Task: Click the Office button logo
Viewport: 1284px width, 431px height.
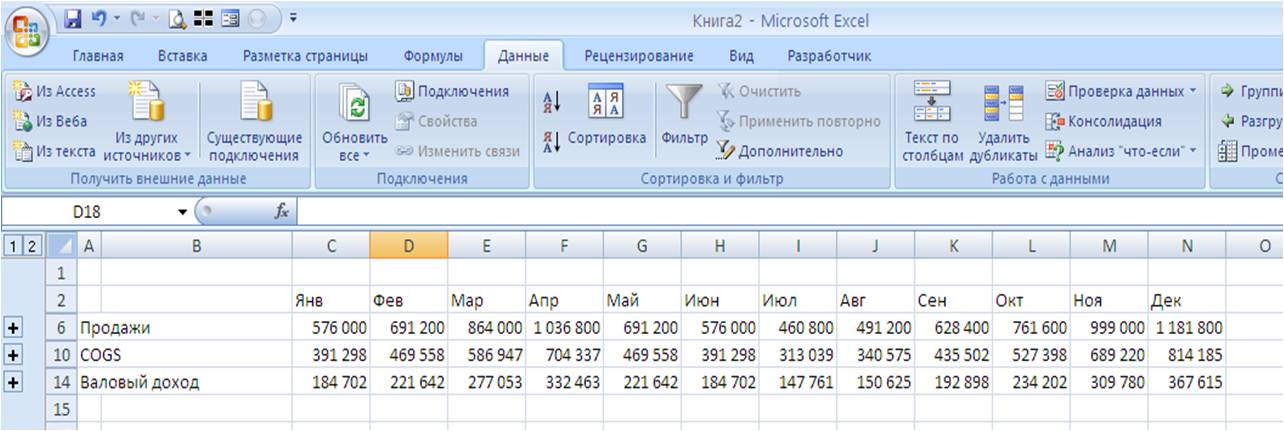Action: point(29,31)
